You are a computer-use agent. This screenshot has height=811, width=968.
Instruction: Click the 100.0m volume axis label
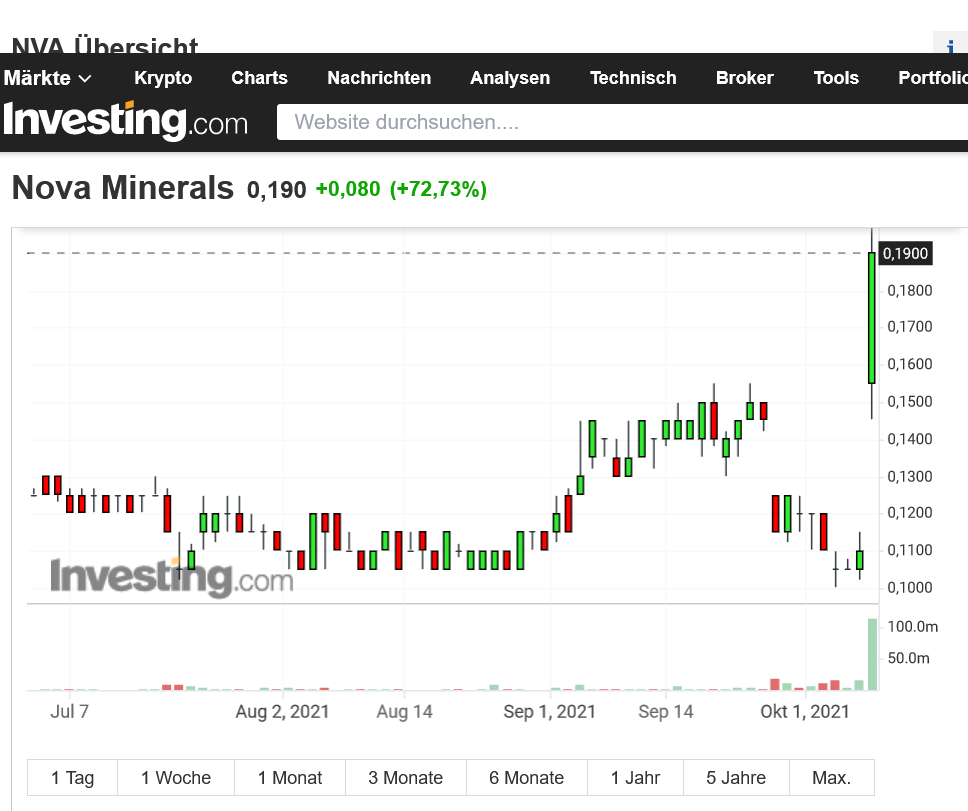pos(912,627)
